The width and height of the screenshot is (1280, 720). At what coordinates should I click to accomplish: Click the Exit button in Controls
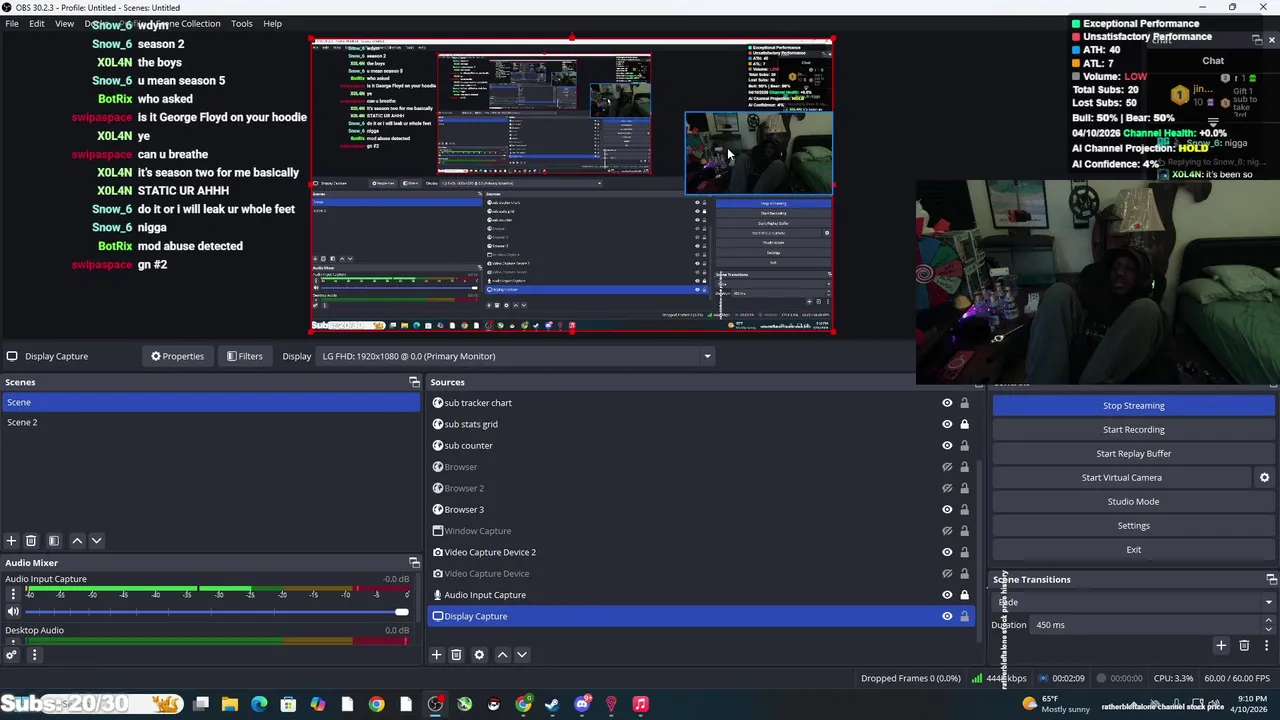pyautogui.click(x=1134, y=550)
